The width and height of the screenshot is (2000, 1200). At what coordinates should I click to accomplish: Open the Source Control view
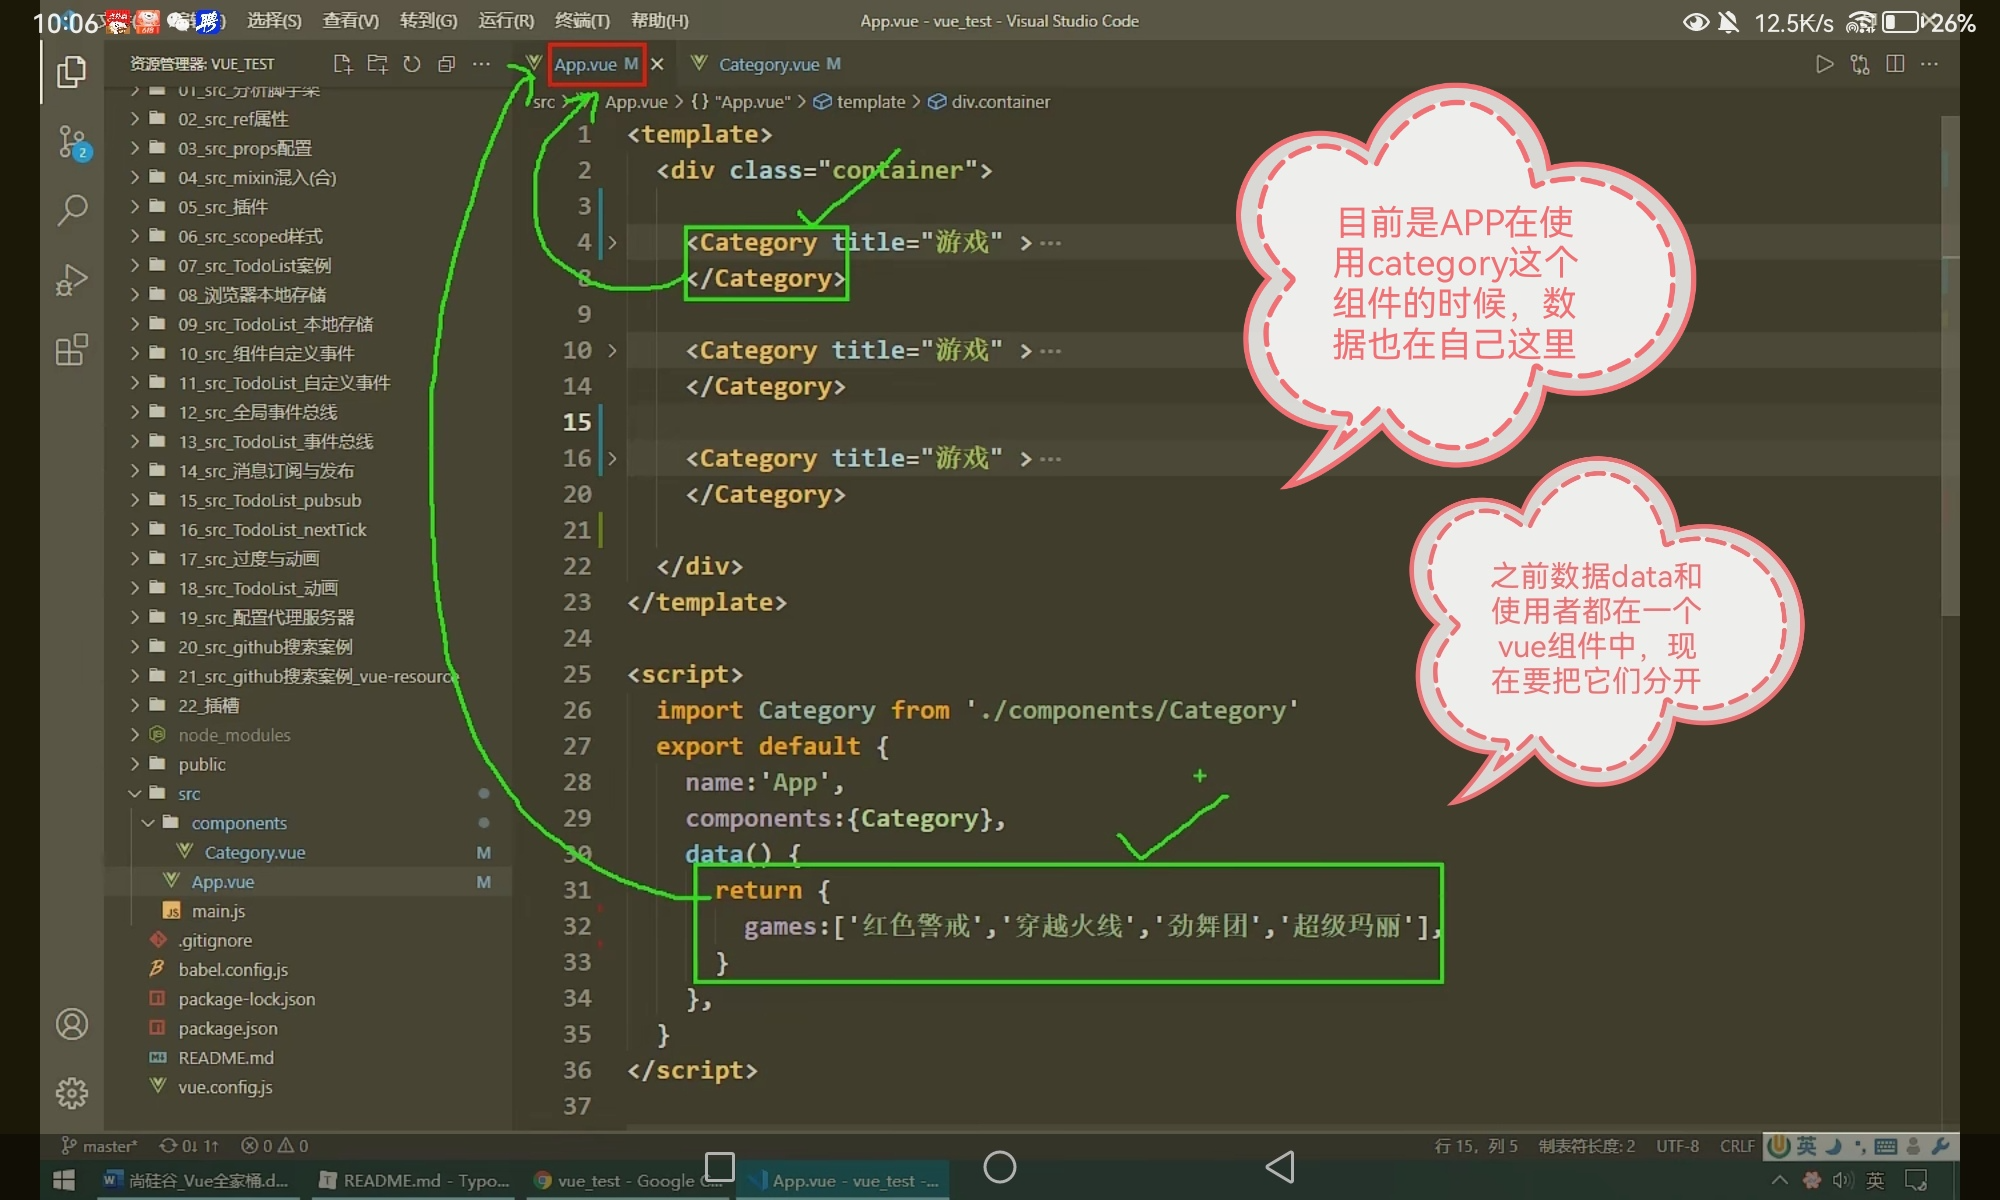(x=71, y=142)
